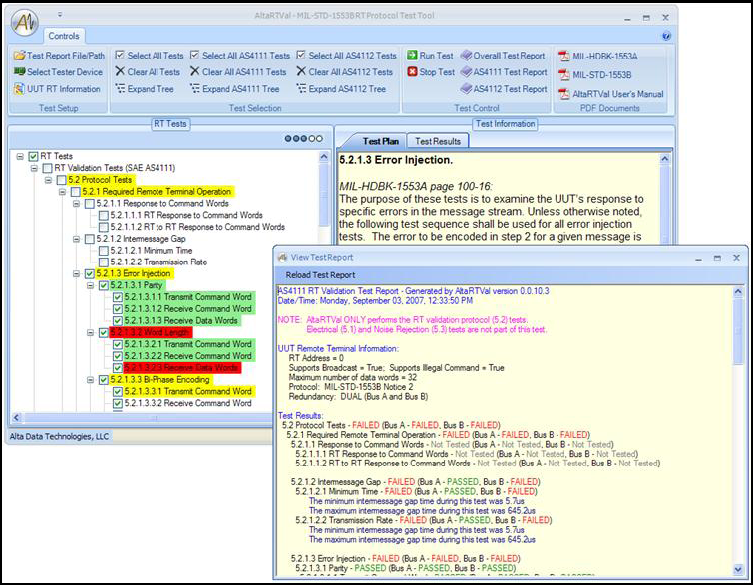This screenshot has height=585, width=753.
Task: Click the RT Tests panel page indicator dots
Action: point(303,138)
